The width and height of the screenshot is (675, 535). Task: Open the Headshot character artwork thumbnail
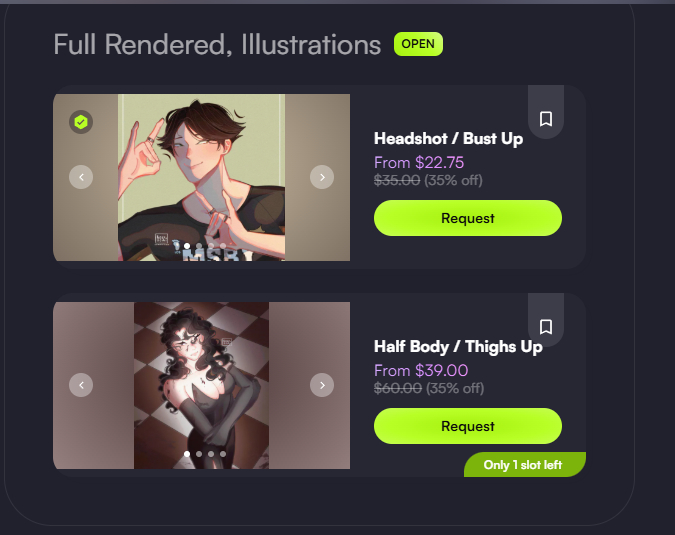point(201,177)
